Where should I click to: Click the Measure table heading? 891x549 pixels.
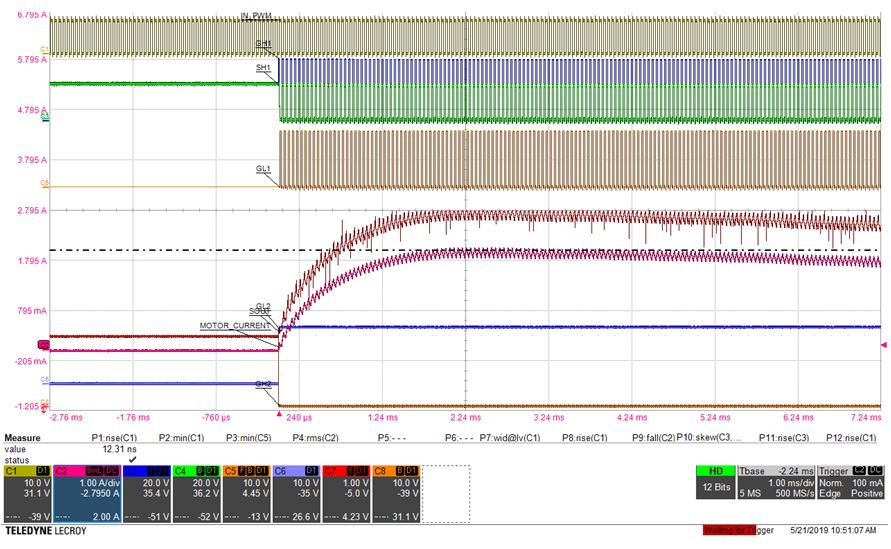click(x=22, y=438)
